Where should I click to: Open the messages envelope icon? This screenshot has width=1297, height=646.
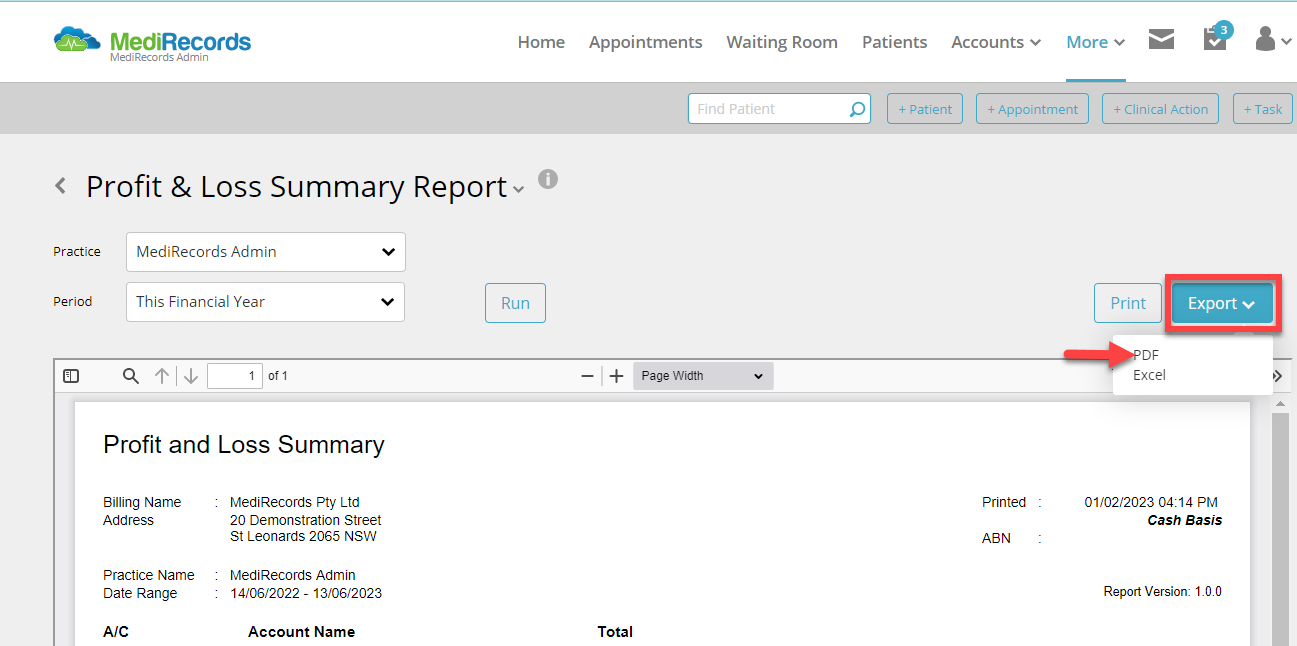[x=1161, y=39]
